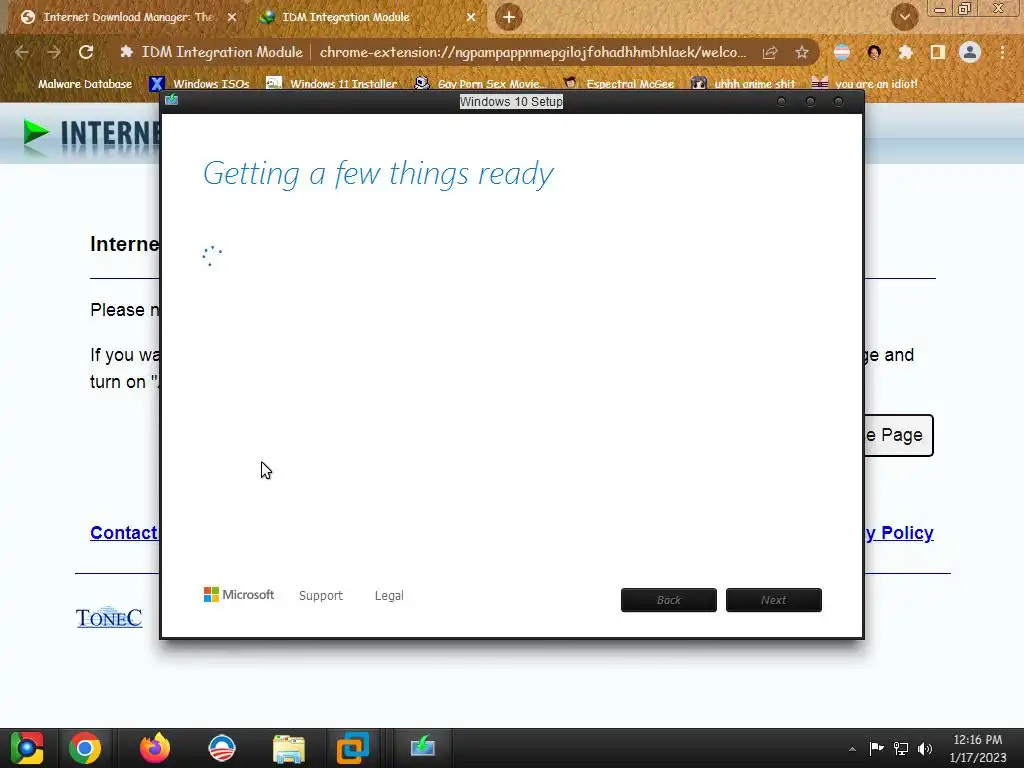Screen dimensions: 1024x768
Task: Open the Support link in setup window
Action: 321,596
